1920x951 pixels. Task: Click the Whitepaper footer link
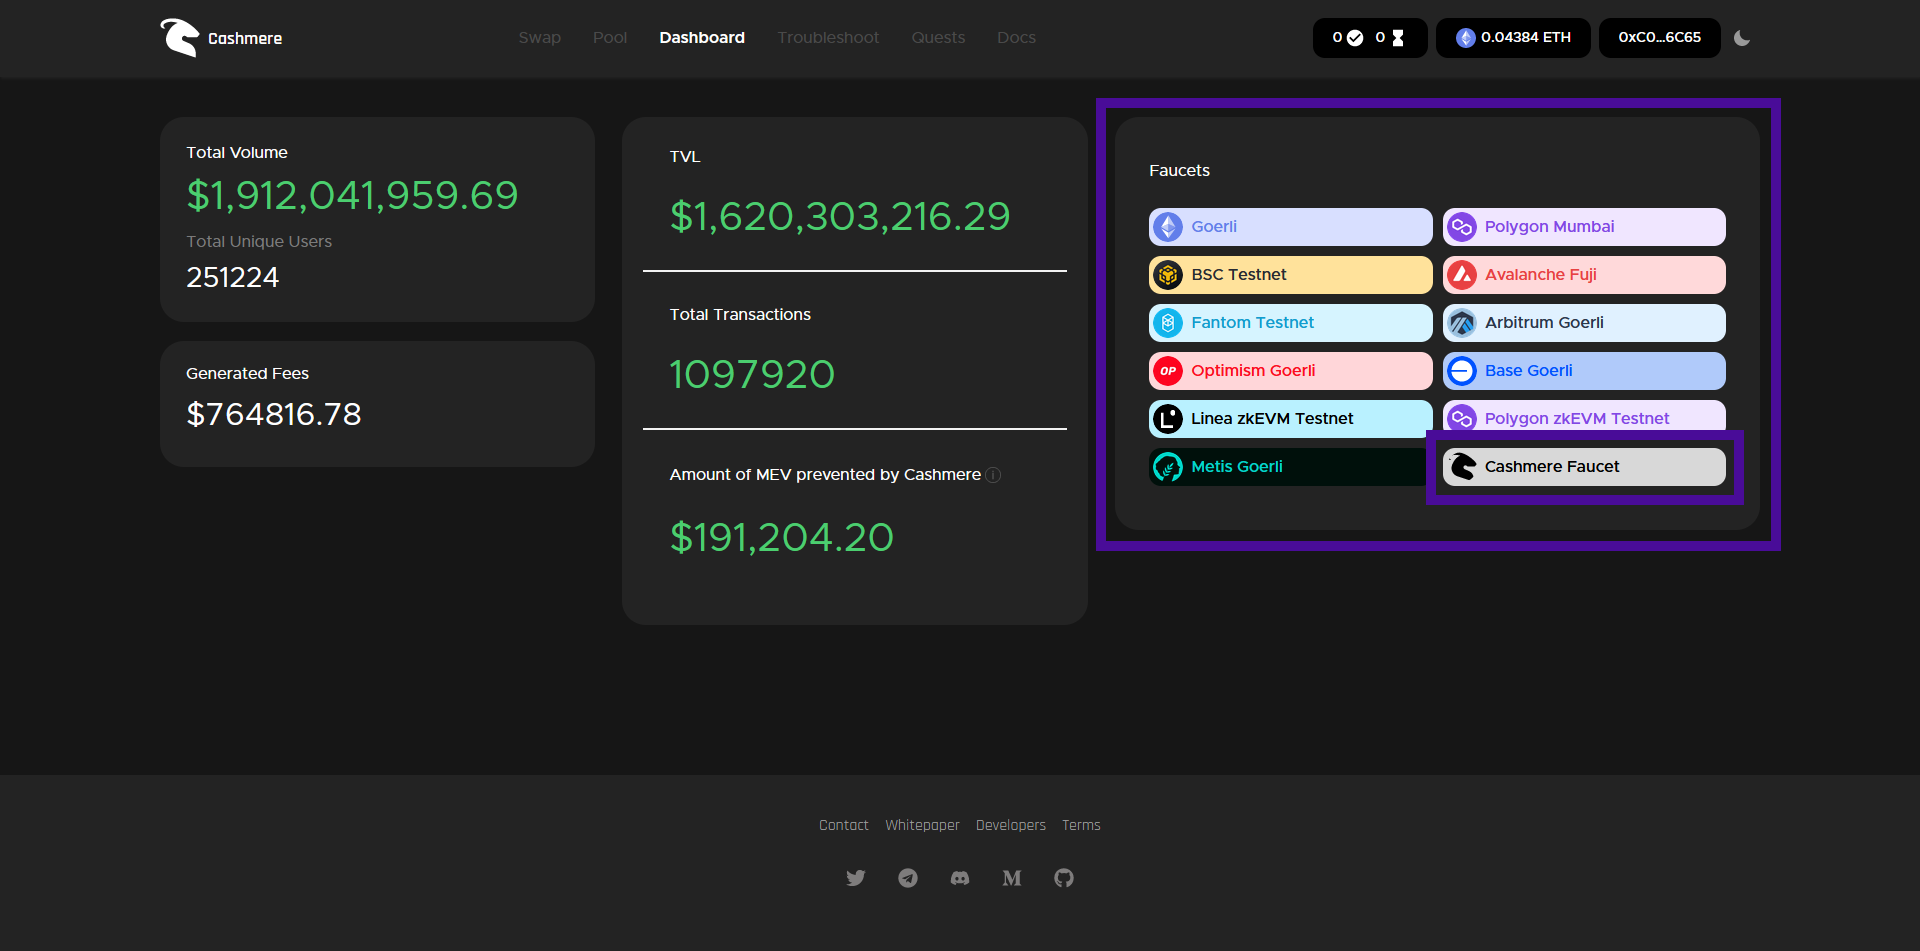point(922,825)
